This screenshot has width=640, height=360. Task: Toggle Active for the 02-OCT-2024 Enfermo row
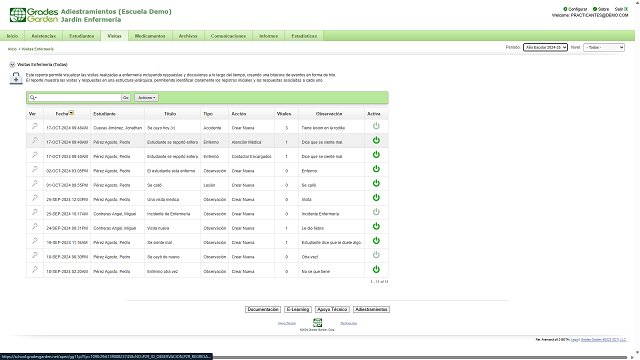pos(376,169)
